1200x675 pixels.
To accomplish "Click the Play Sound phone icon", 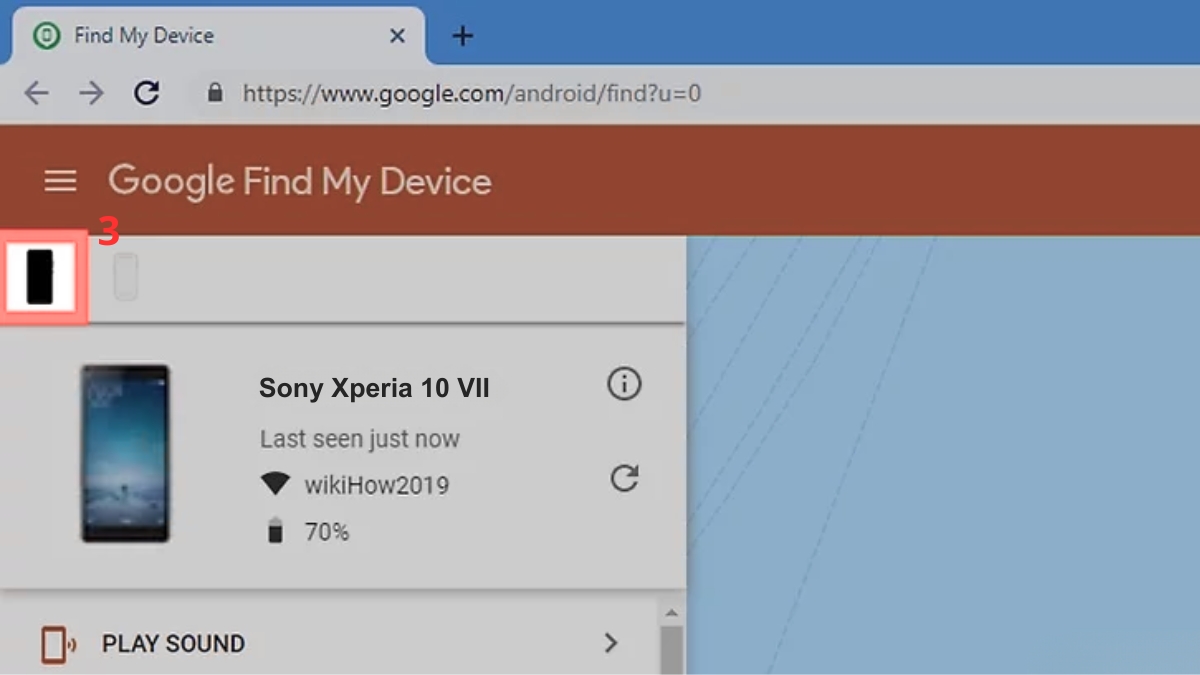I will [x=58, y=644].
